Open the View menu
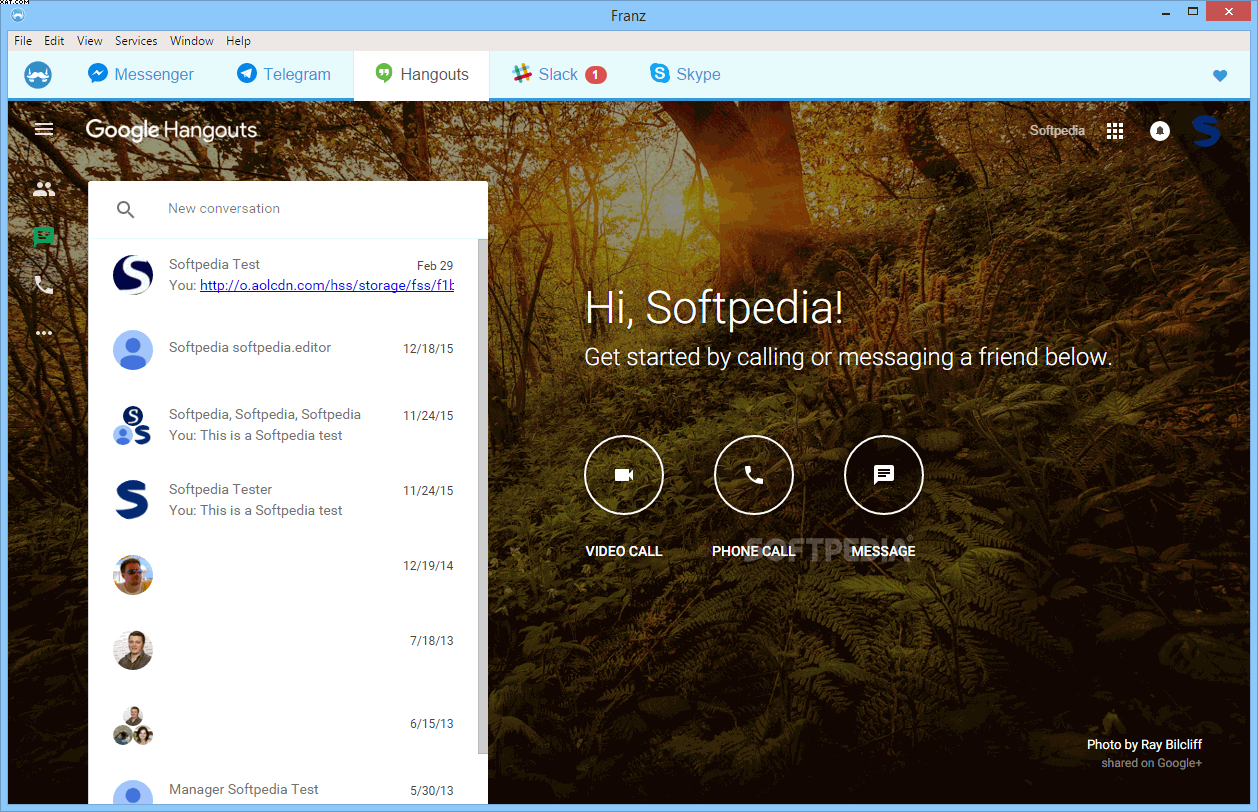Viewport: 1258px width, 812px height. click(x=90, y=41)
